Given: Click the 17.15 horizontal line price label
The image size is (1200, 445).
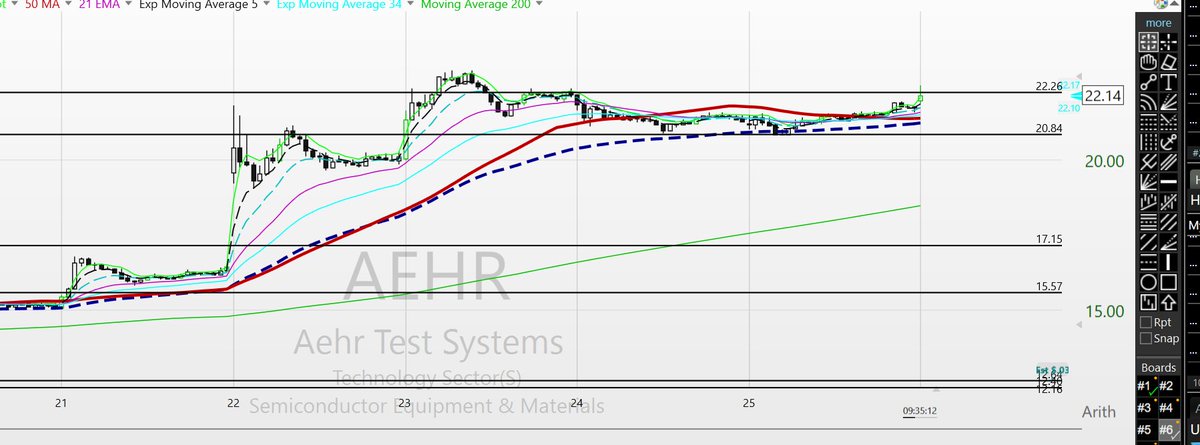Looking at the screenshot, I should pyautogui.click(x=1048, y=240).
